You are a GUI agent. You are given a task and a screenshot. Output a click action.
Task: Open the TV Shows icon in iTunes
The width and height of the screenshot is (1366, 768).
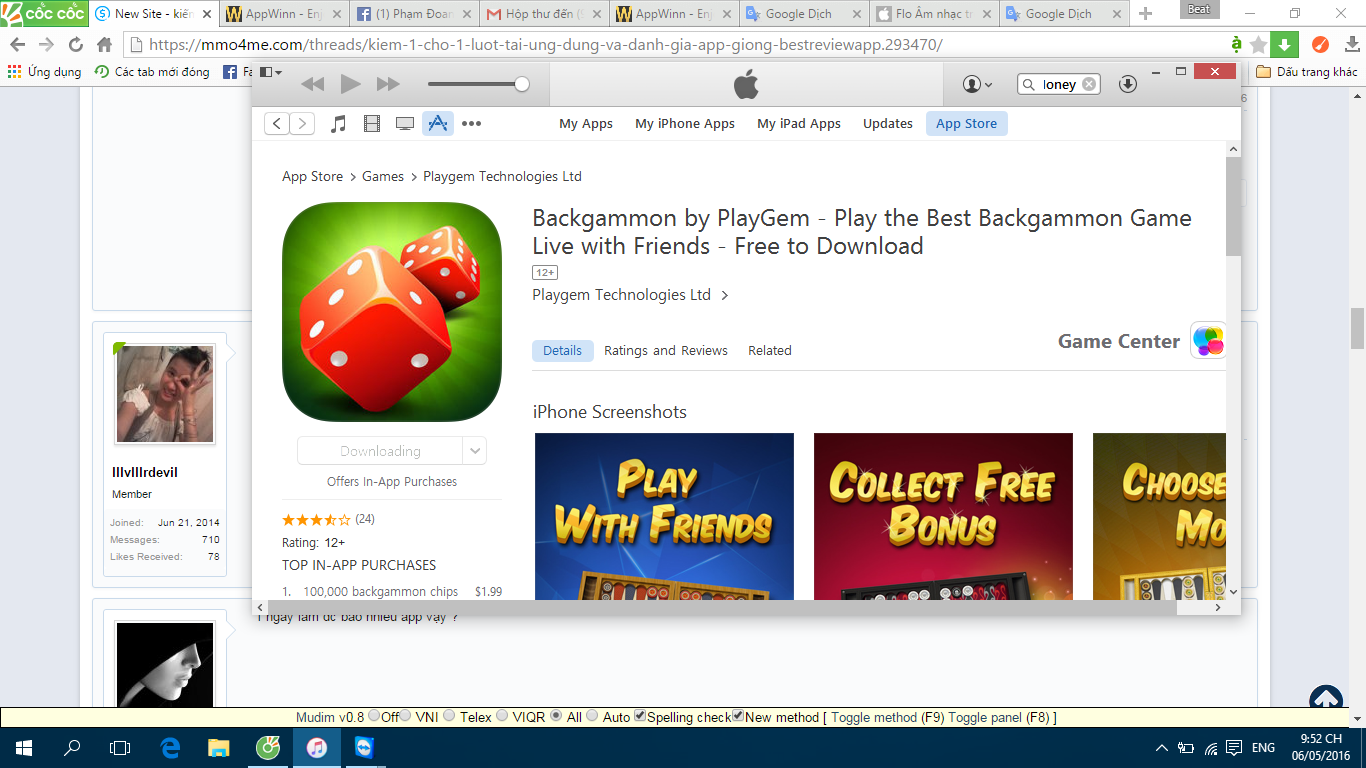[x=405, y=124]
